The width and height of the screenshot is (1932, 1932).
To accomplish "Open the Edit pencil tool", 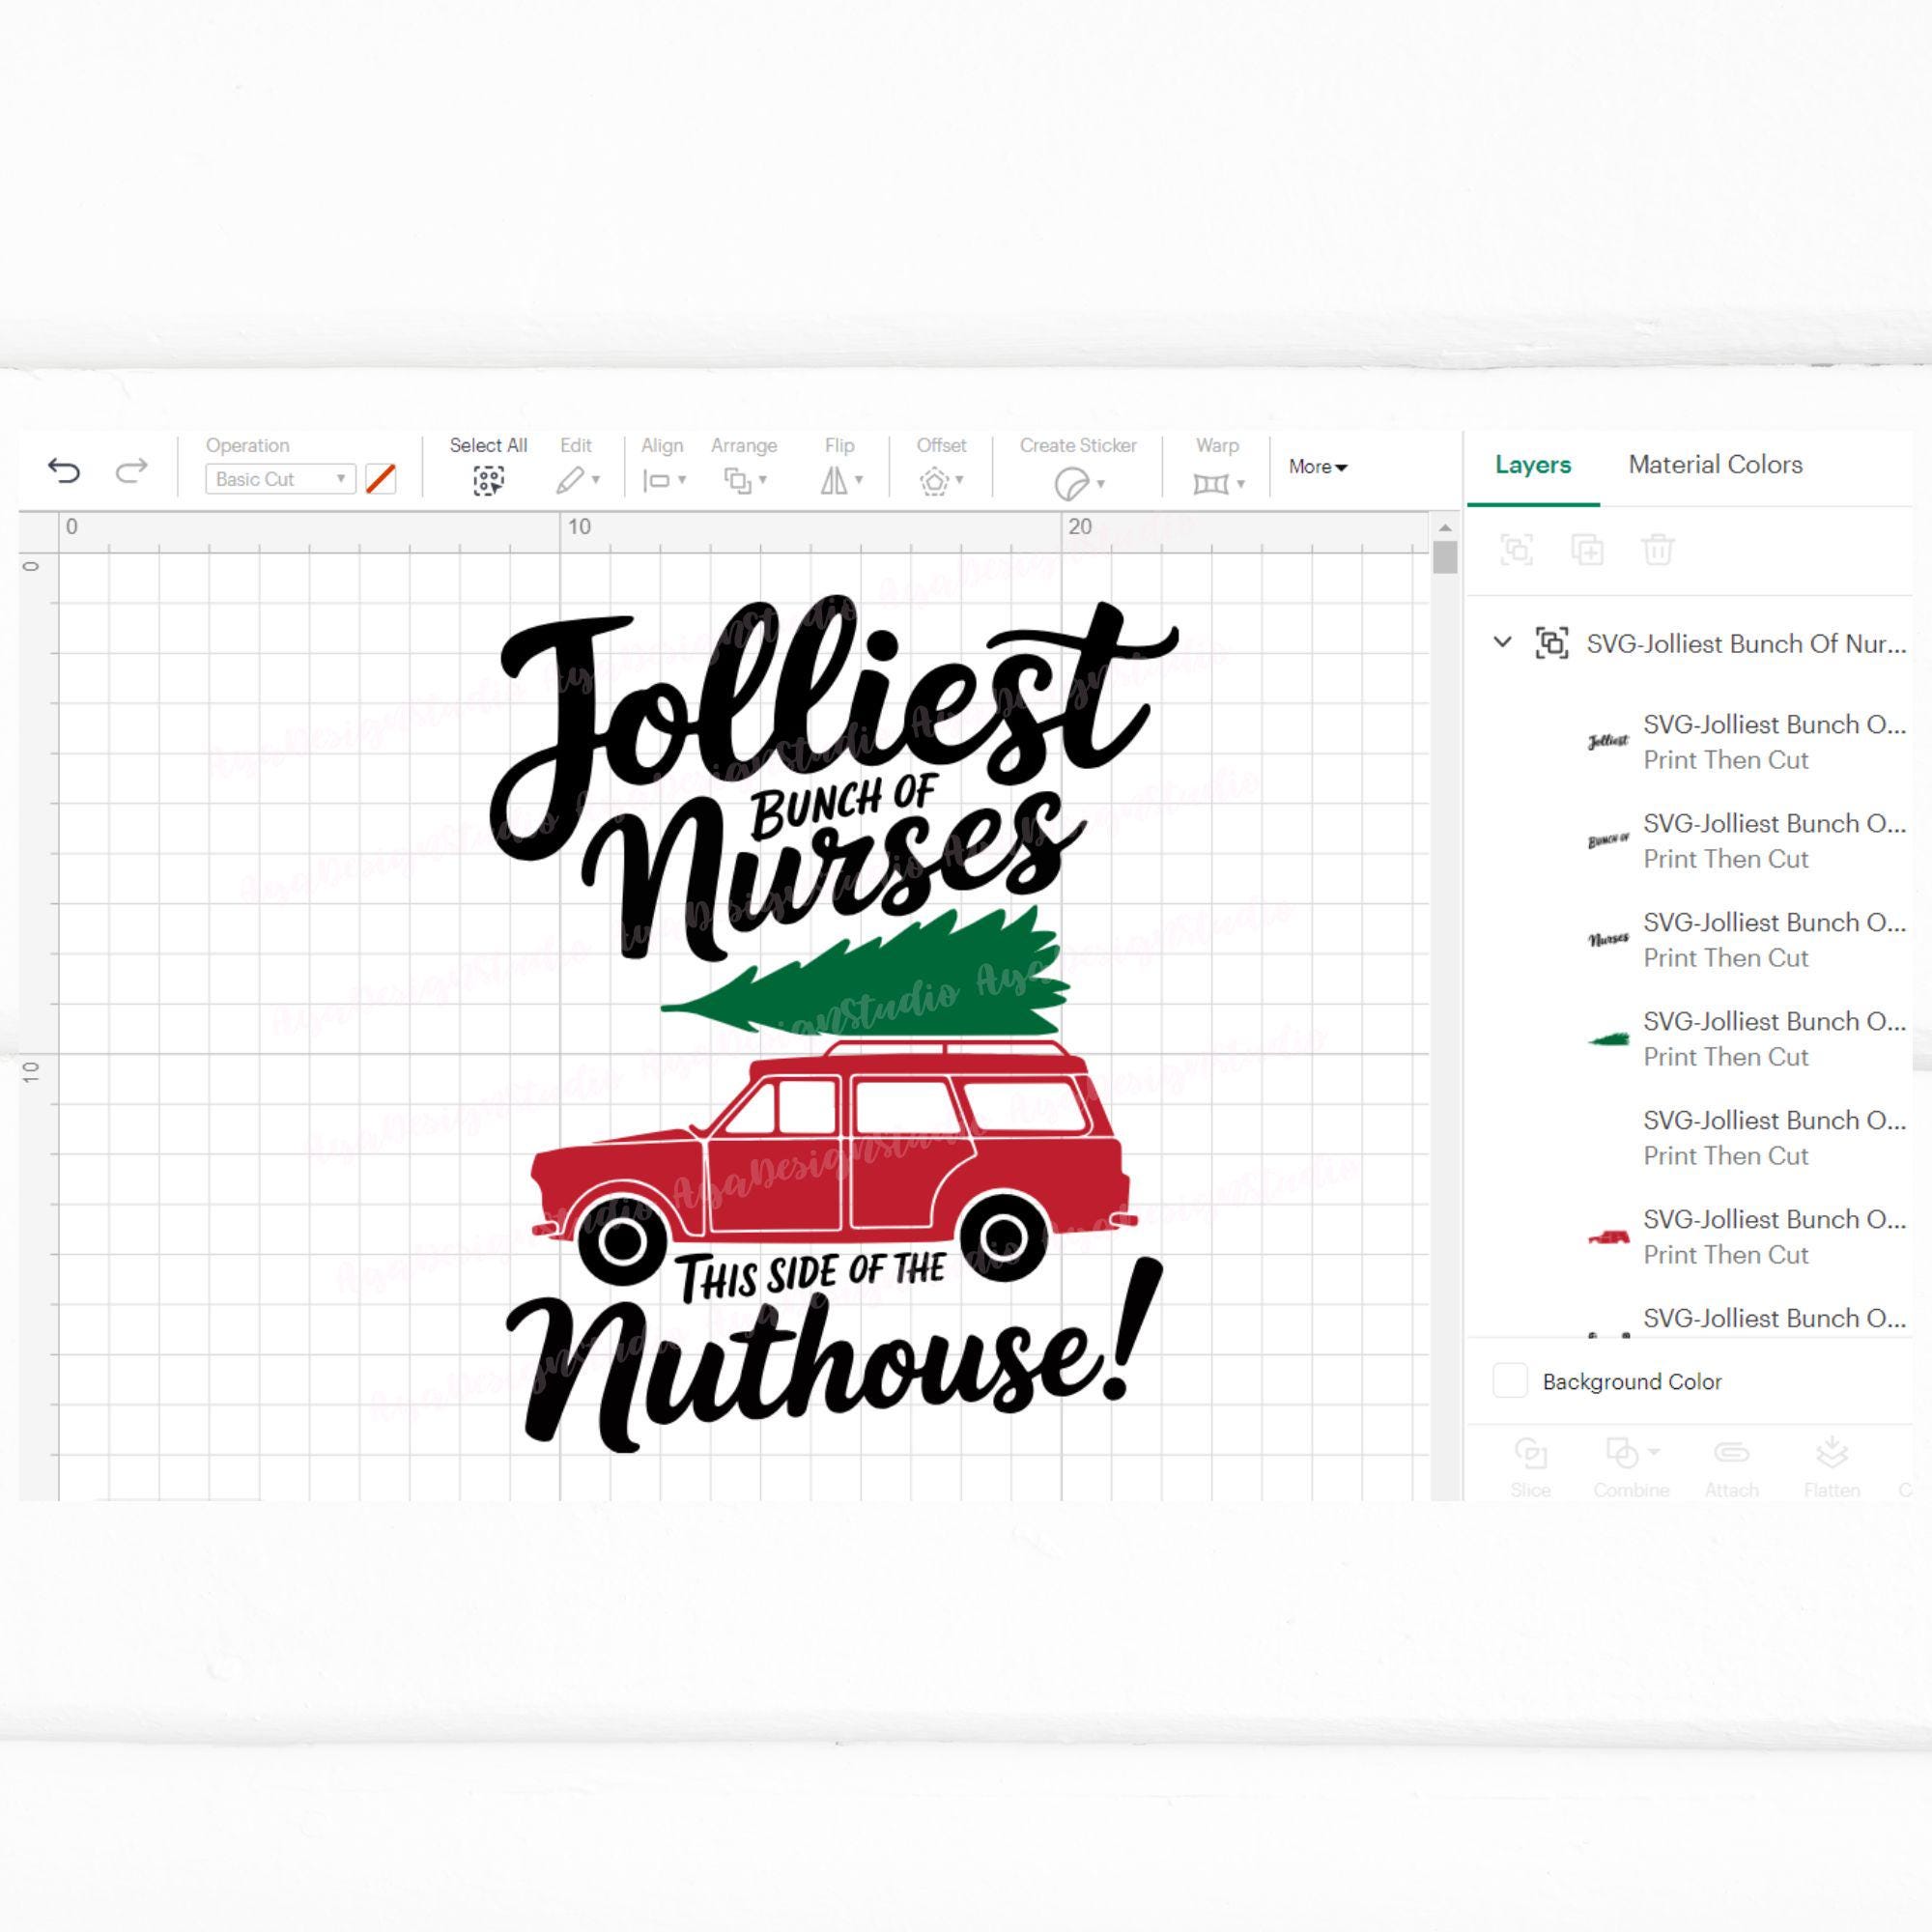I will pyautogui.click(x=570, y=481).
